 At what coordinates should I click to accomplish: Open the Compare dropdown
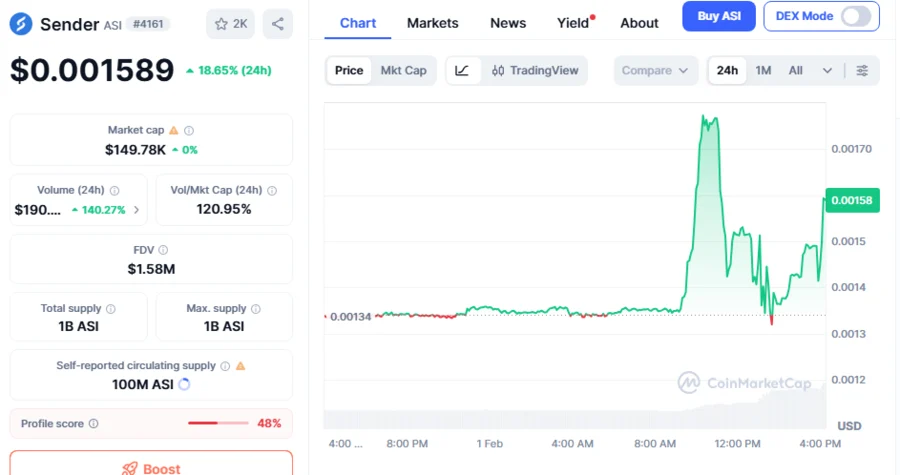pyautogui.click(x=655, y=71)
